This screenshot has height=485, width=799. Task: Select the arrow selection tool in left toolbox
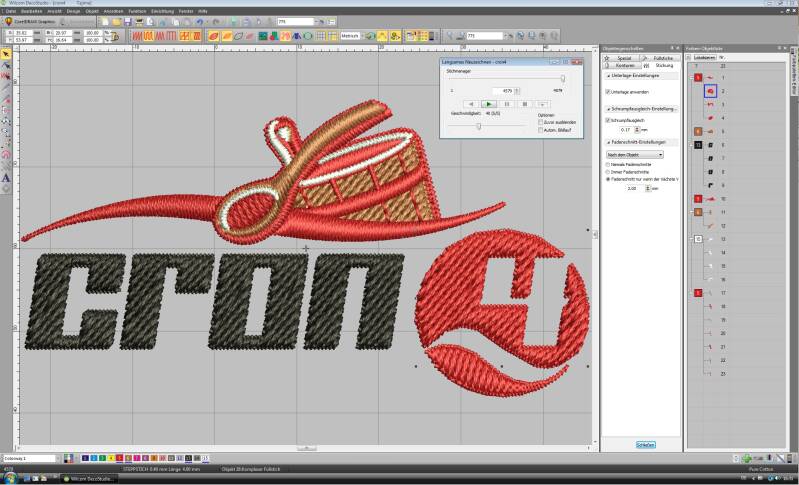click(x=6, y=53)
